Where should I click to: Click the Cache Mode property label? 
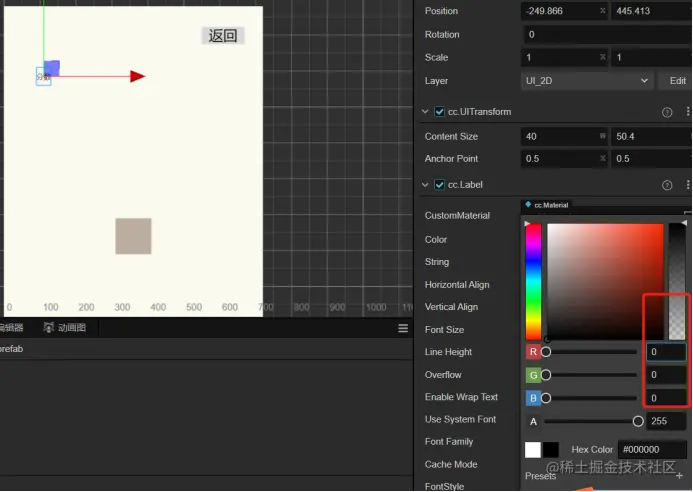click(x=451, y=465)
